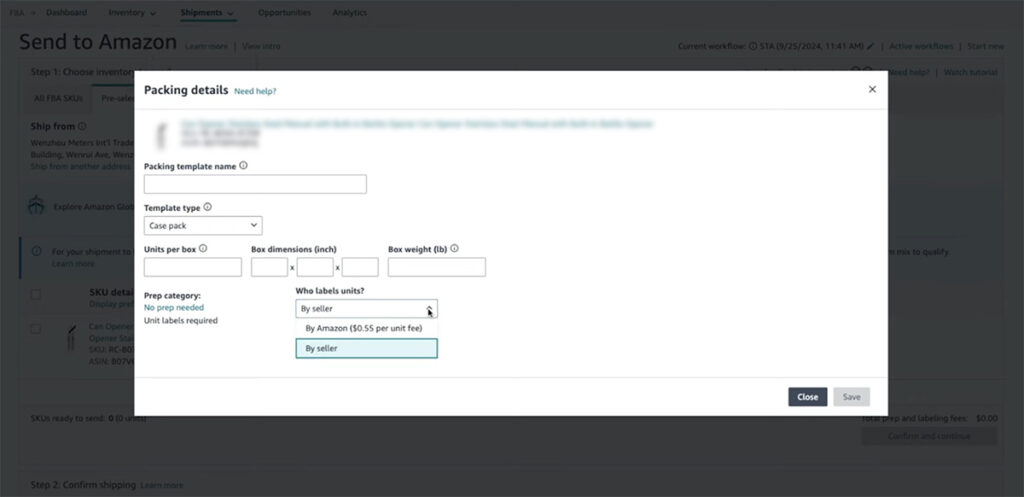Switch to the All FBA SKUs tab
The width and height of the screenshot is (1024, 497).
(59, 98)
